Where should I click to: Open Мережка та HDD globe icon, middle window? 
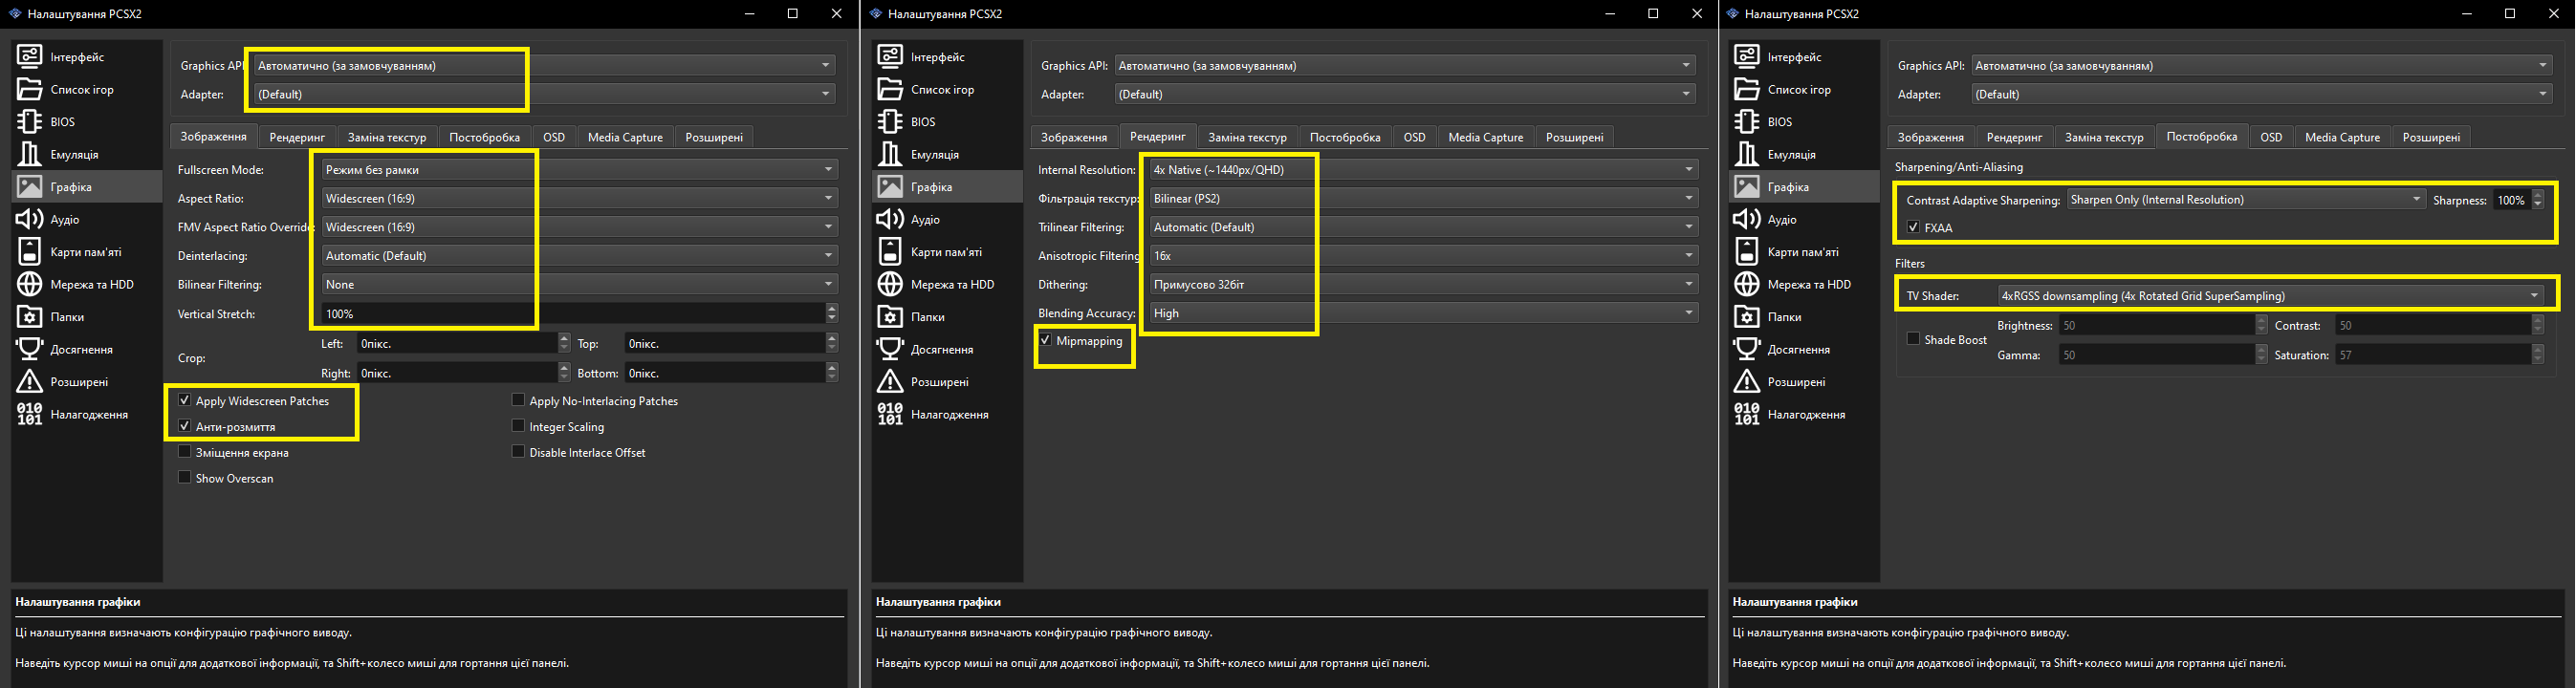(x=890, y=284)
